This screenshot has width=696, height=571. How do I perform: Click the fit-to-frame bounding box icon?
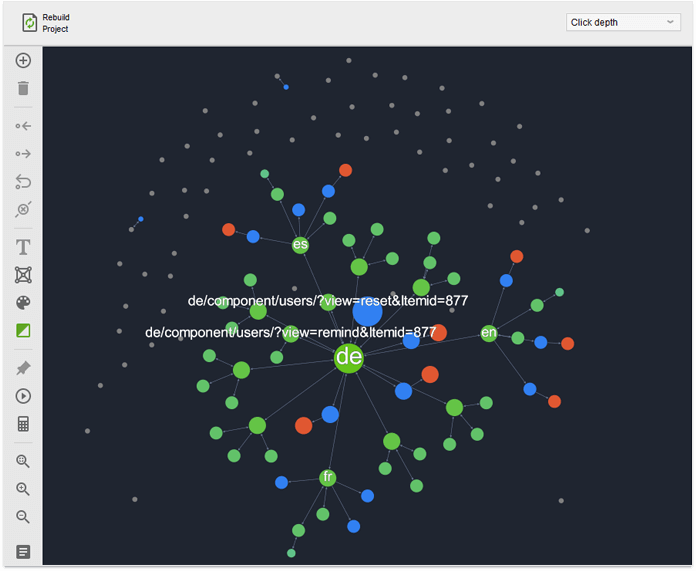23,275
